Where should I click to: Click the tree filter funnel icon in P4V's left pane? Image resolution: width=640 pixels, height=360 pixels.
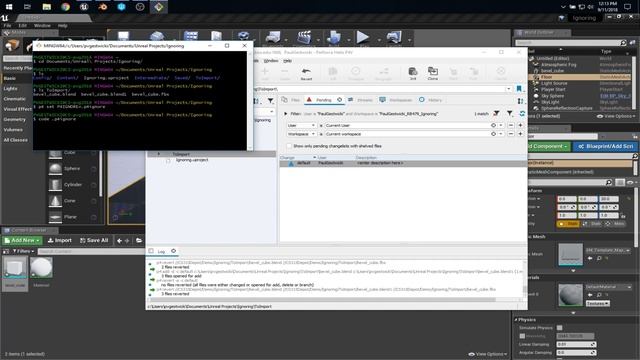271,100
